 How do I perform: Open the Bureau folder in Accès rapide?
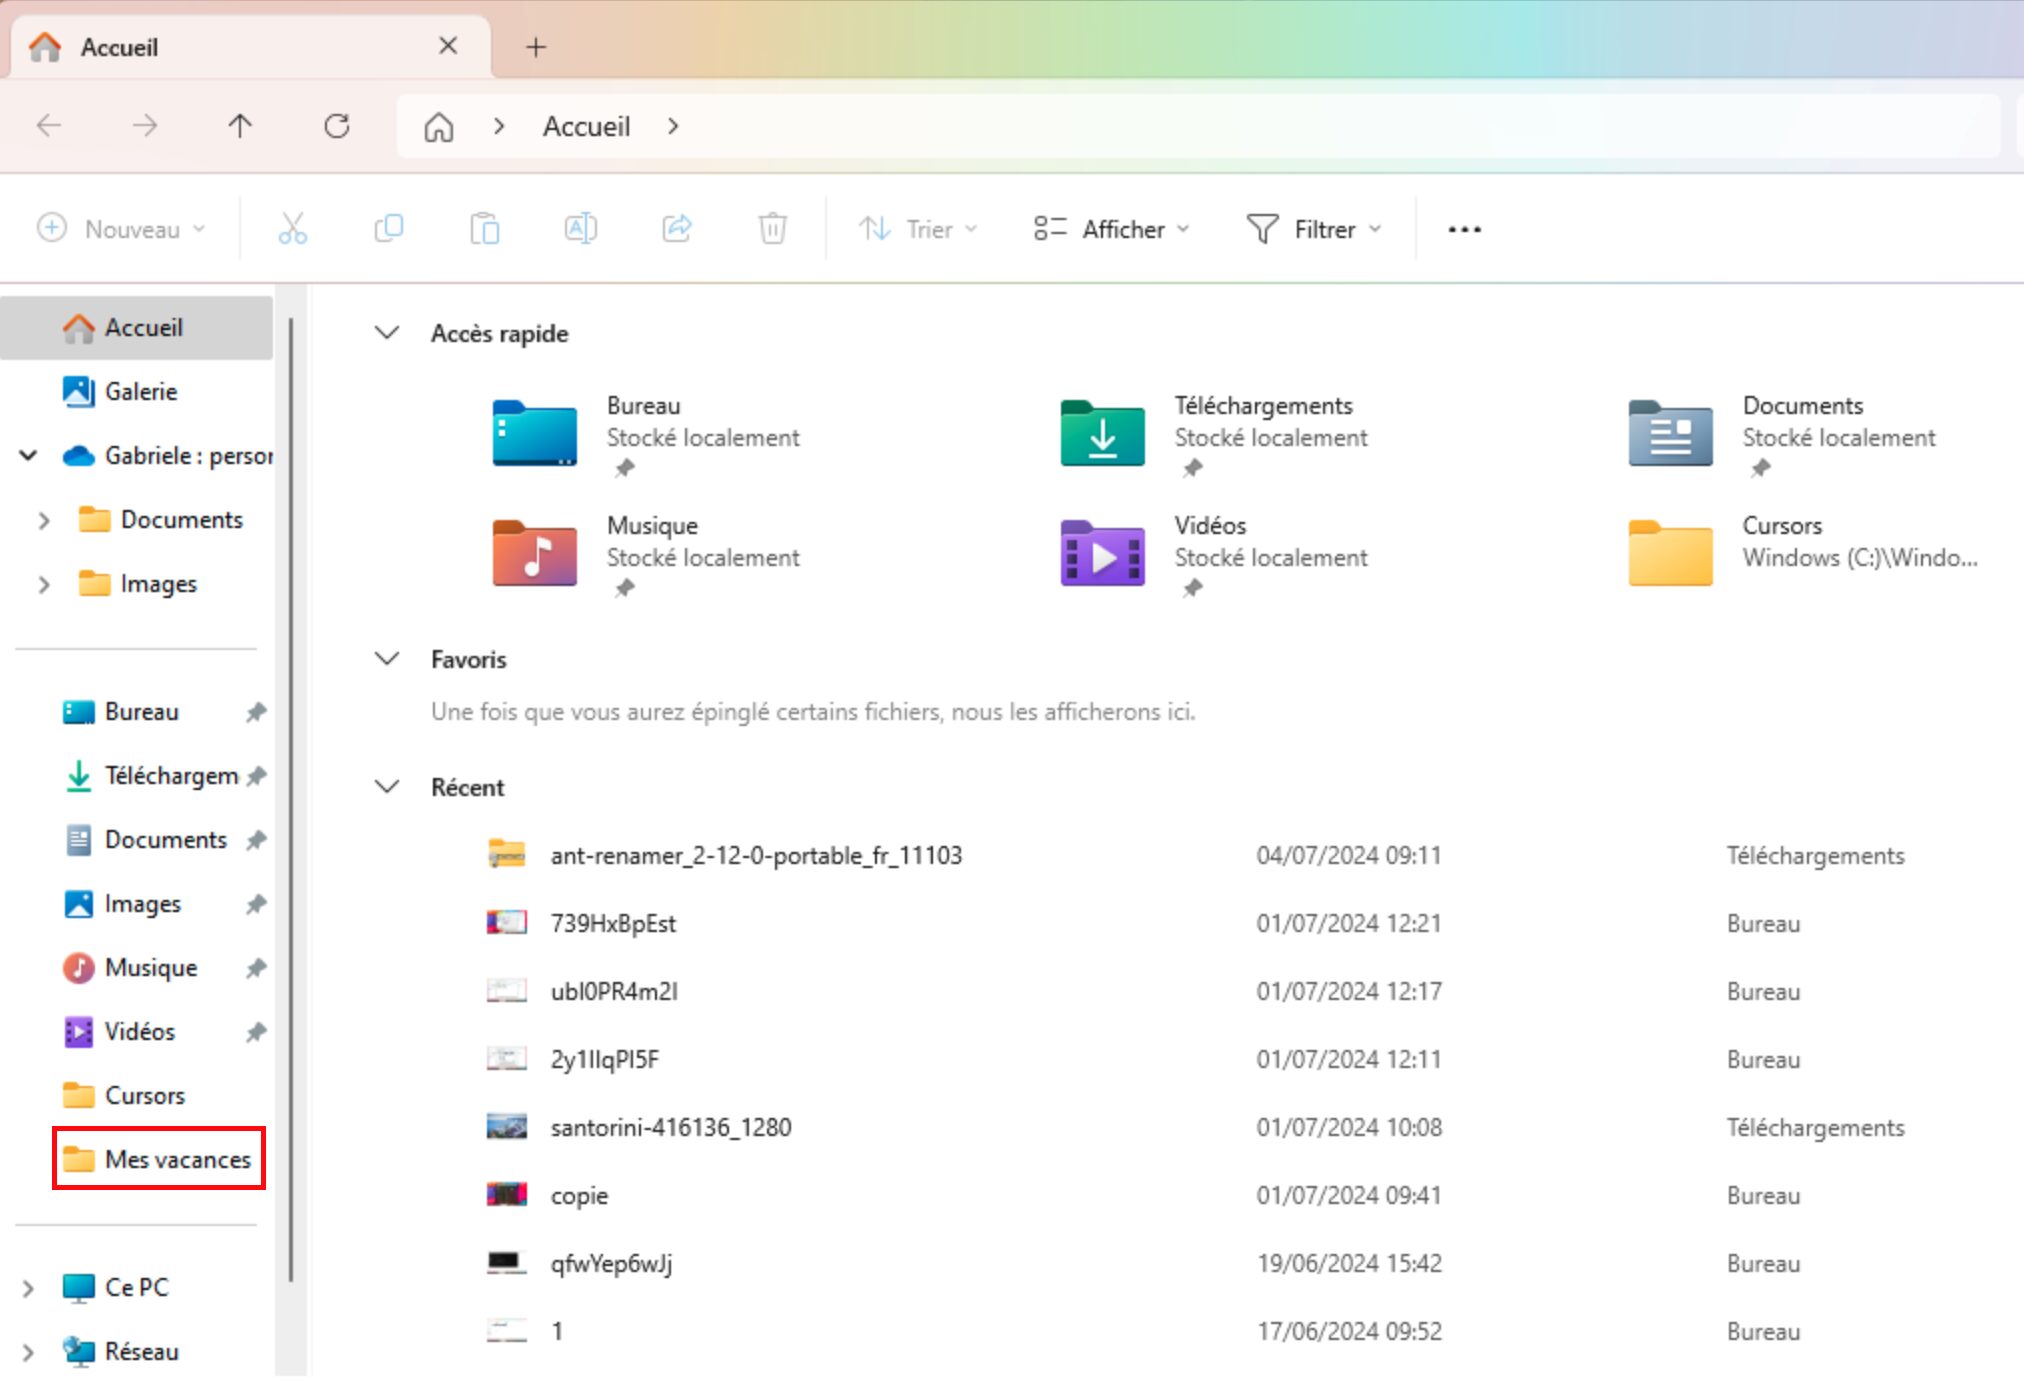coord(645,434)
